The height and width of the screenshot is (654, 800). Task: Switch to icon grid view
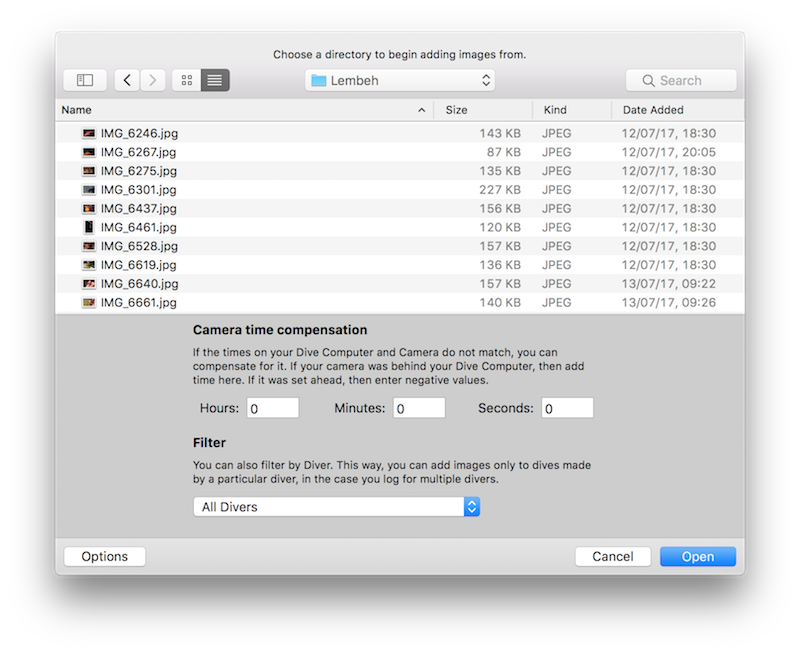point(187,80)
